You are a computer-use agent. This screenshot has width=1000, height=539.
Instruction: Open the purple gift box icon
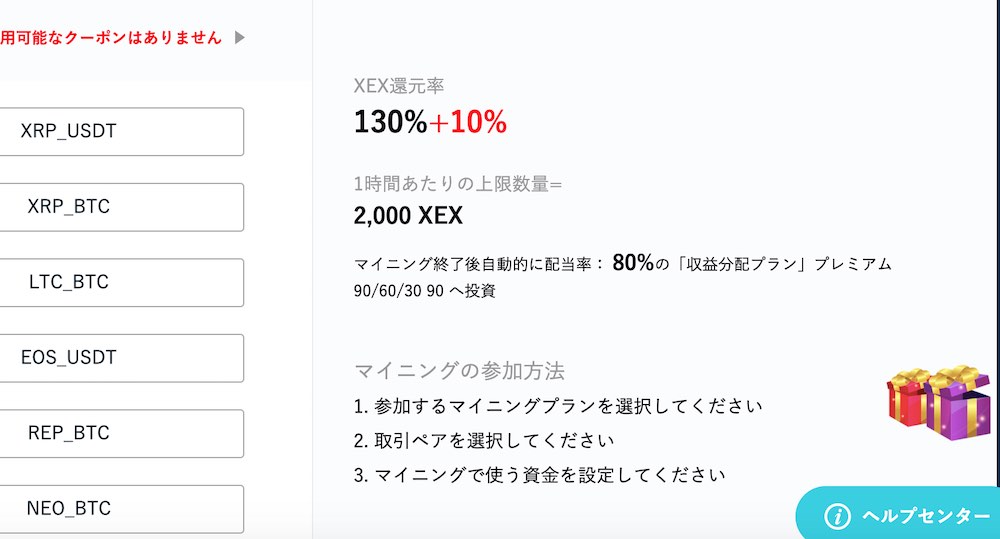pos(959,404)
